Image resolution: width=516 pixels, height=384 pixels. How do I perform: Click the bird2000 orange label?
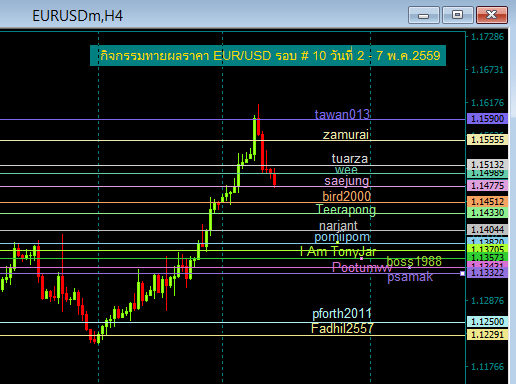click(x=347, y=196)
